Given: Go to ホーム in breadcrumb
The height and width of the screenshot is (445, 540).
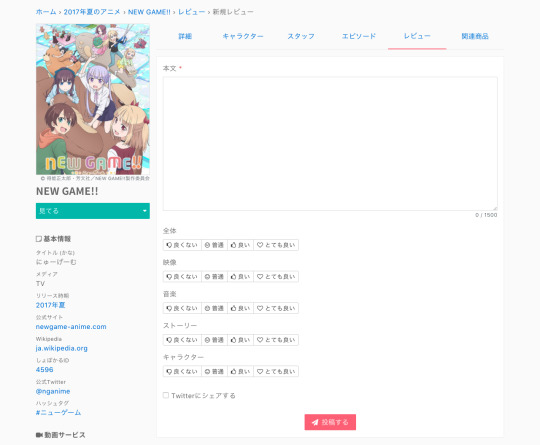Looking at the screenshot, I should pyautogui.click(x=46, y=12).
